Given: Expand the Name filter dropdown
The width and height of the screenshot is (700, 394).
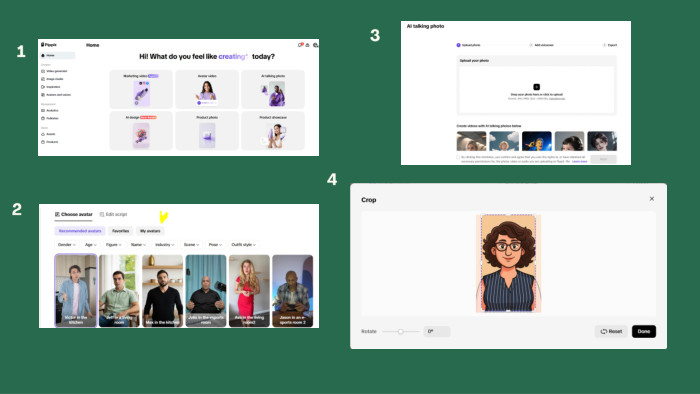Looking at the screenshot, I should tap(138, 245).
